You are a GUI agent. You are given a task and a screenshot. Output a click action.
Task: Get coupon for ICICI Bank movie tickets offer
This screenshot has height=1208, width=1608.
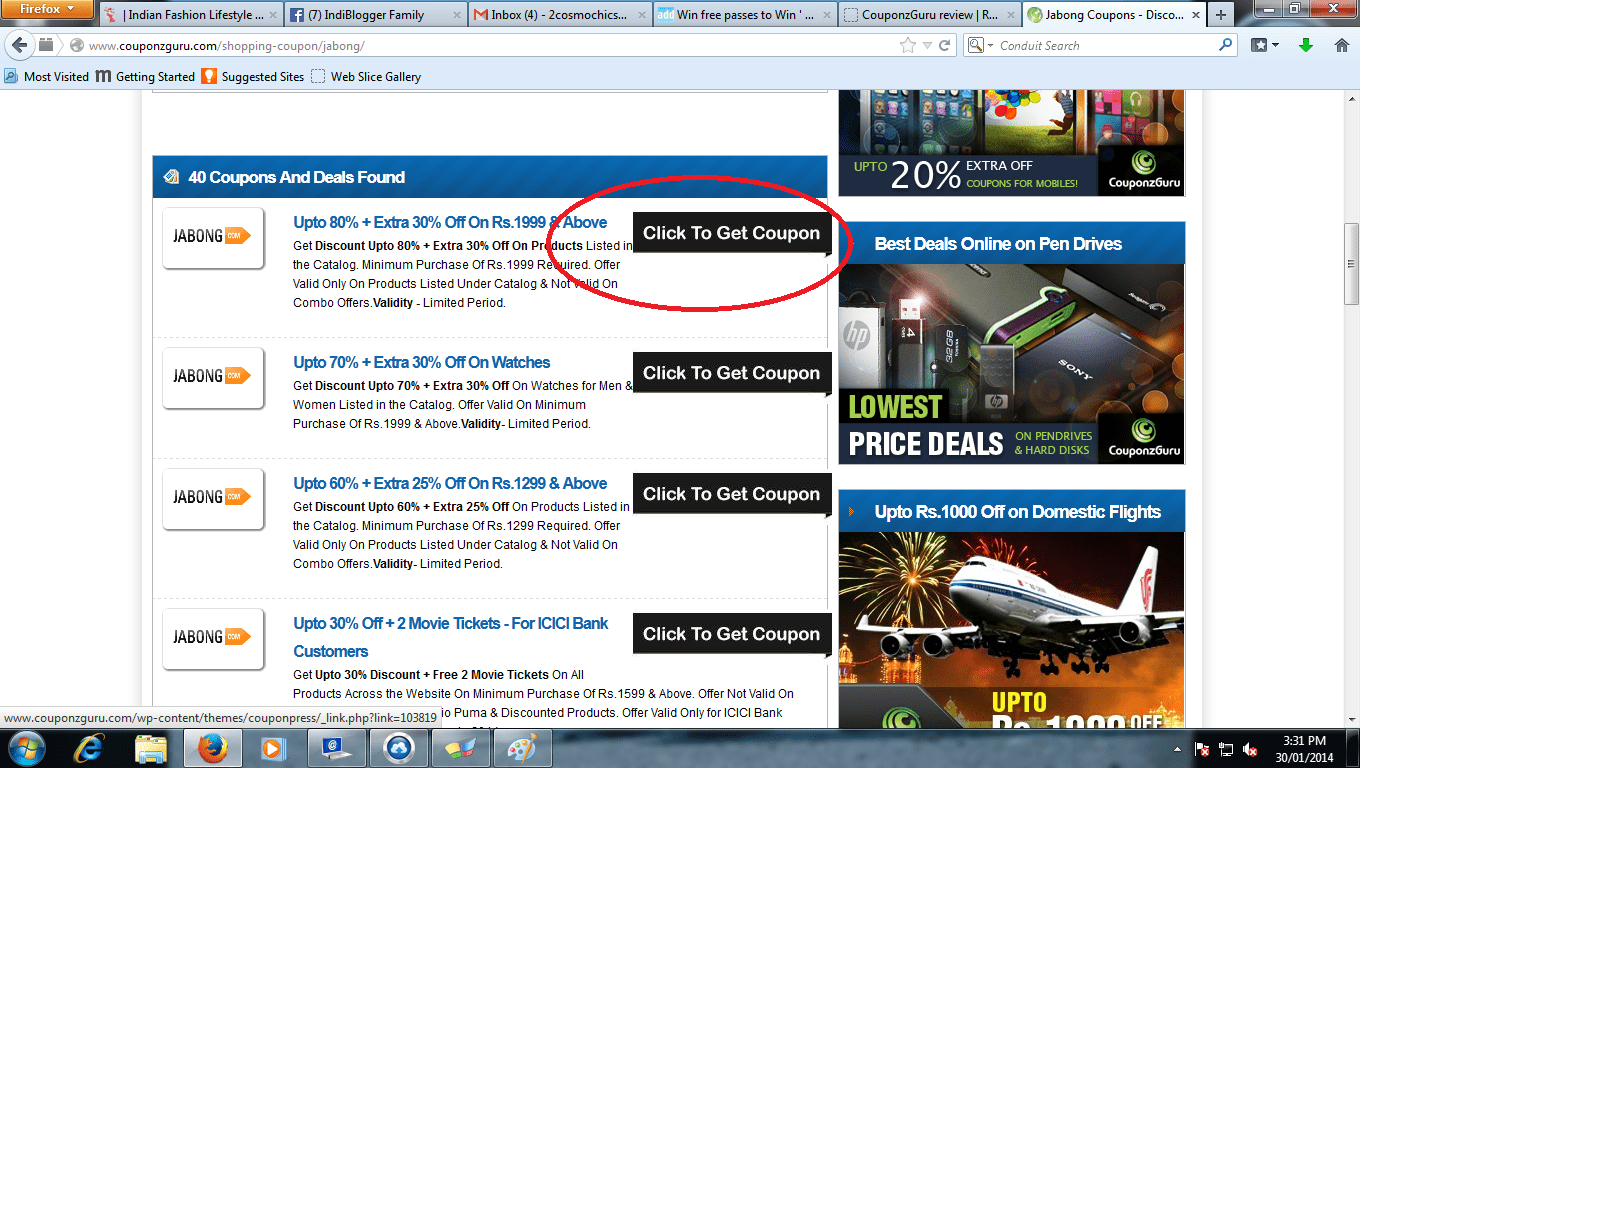(731, 634)
